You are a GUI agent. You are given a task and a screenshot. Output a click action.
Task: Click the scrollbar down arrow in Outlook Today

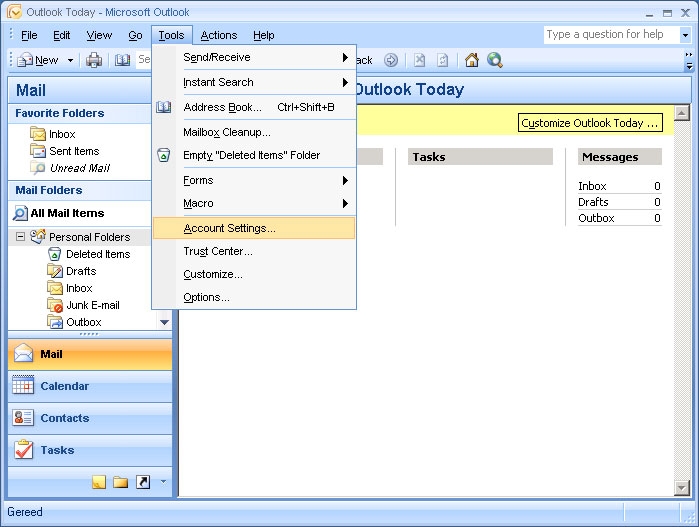682,488
